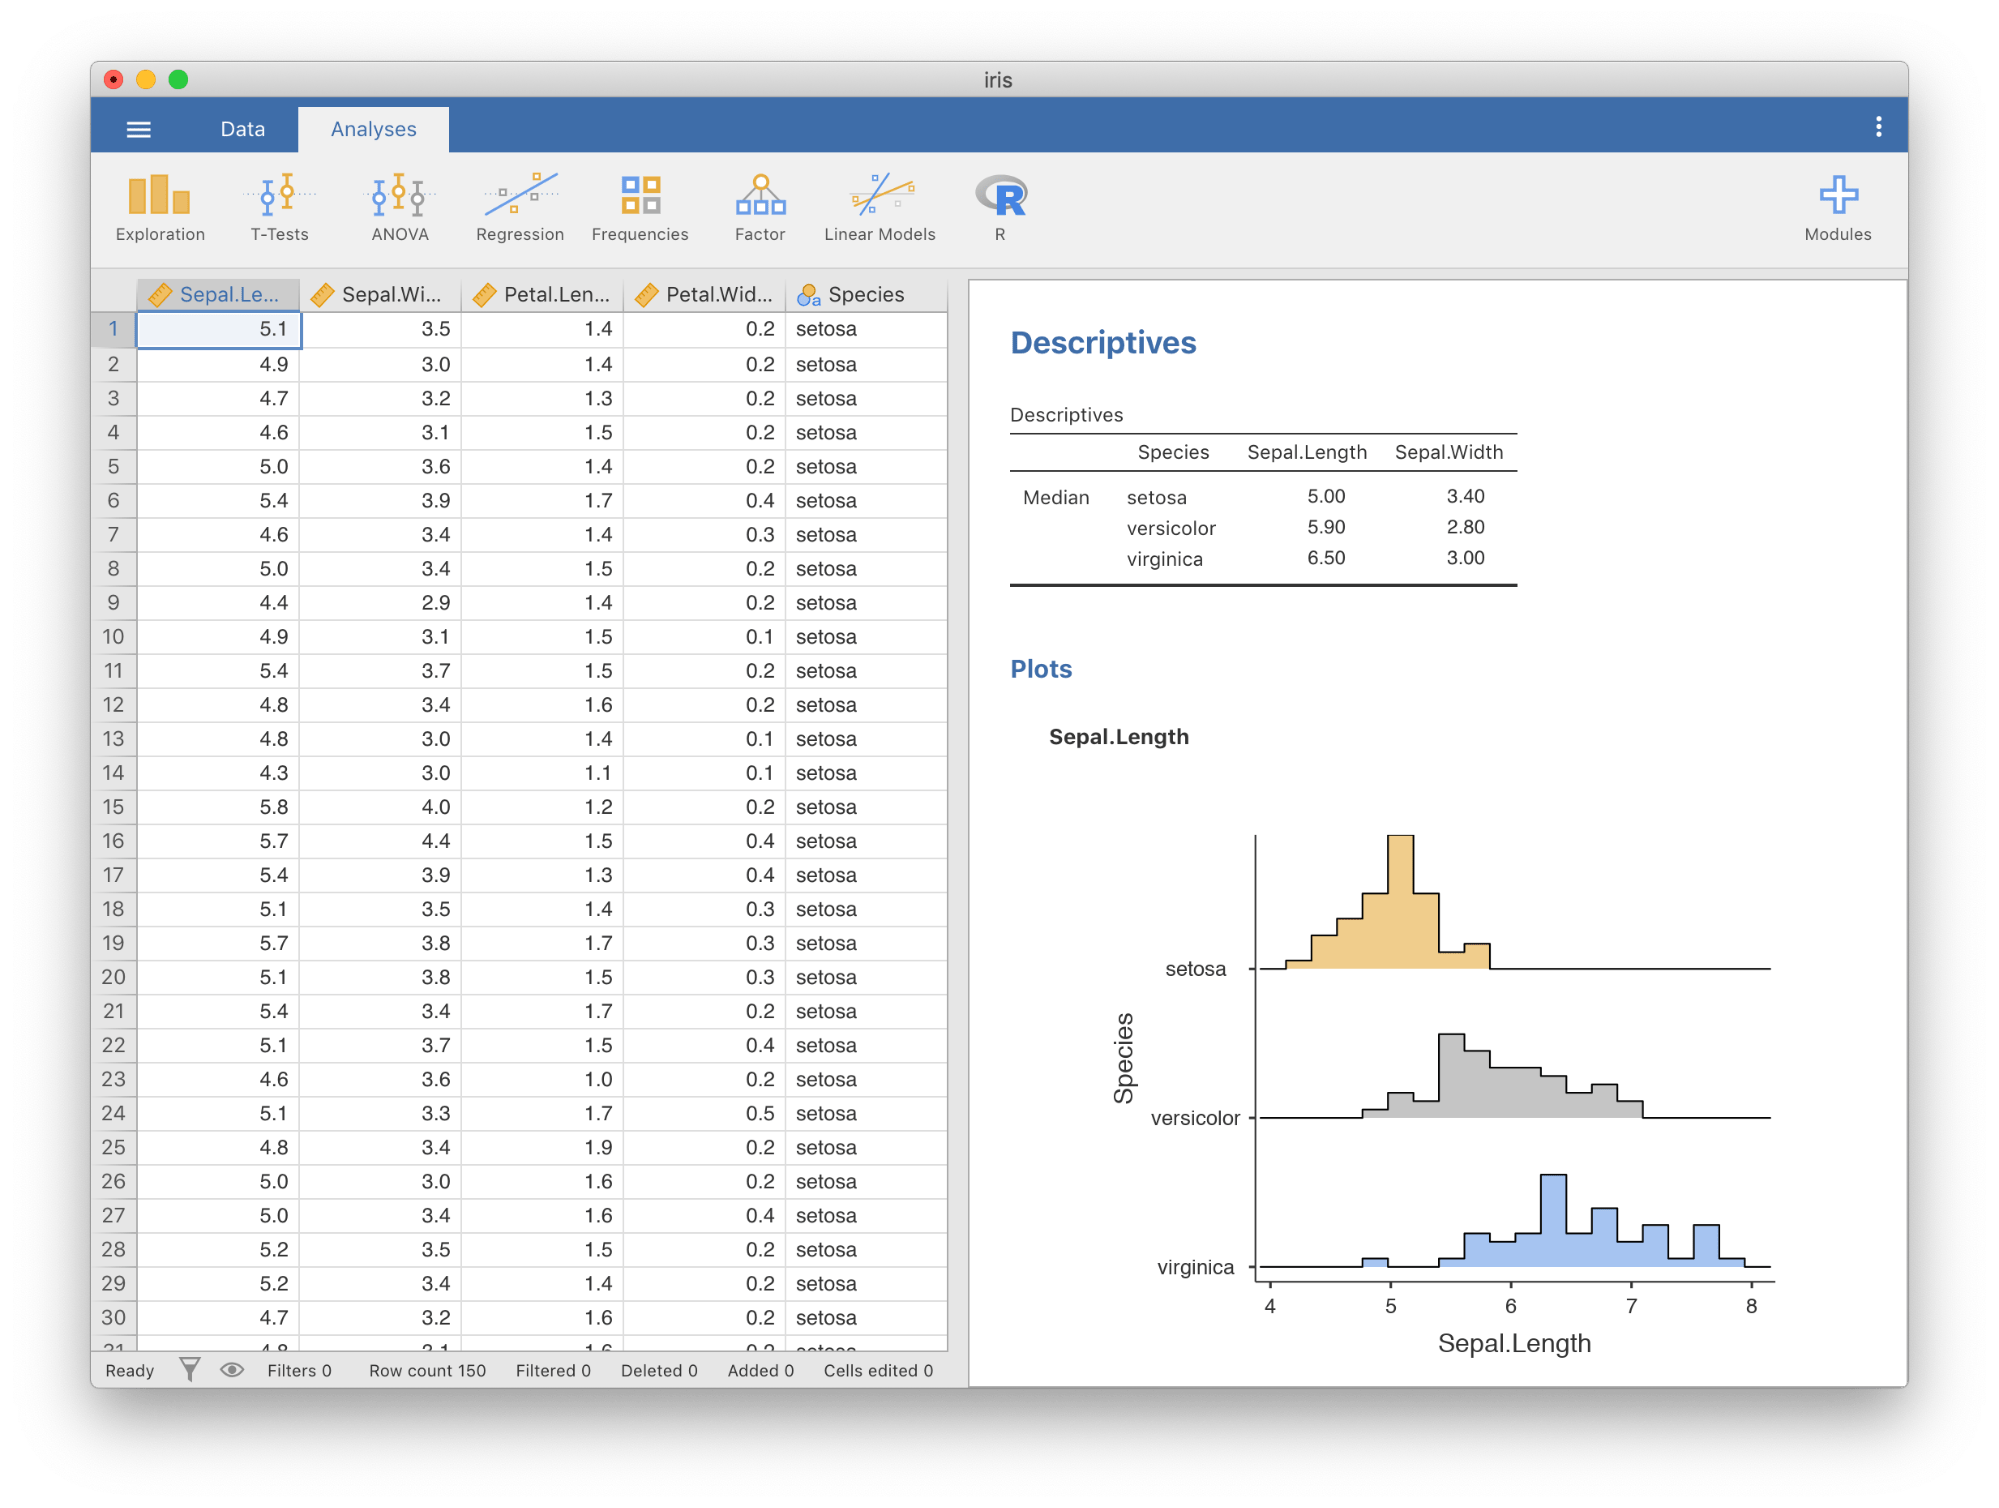Switch to the Data tab
The width and height of the screenshot is (1999, 1508).
(242, 129)
